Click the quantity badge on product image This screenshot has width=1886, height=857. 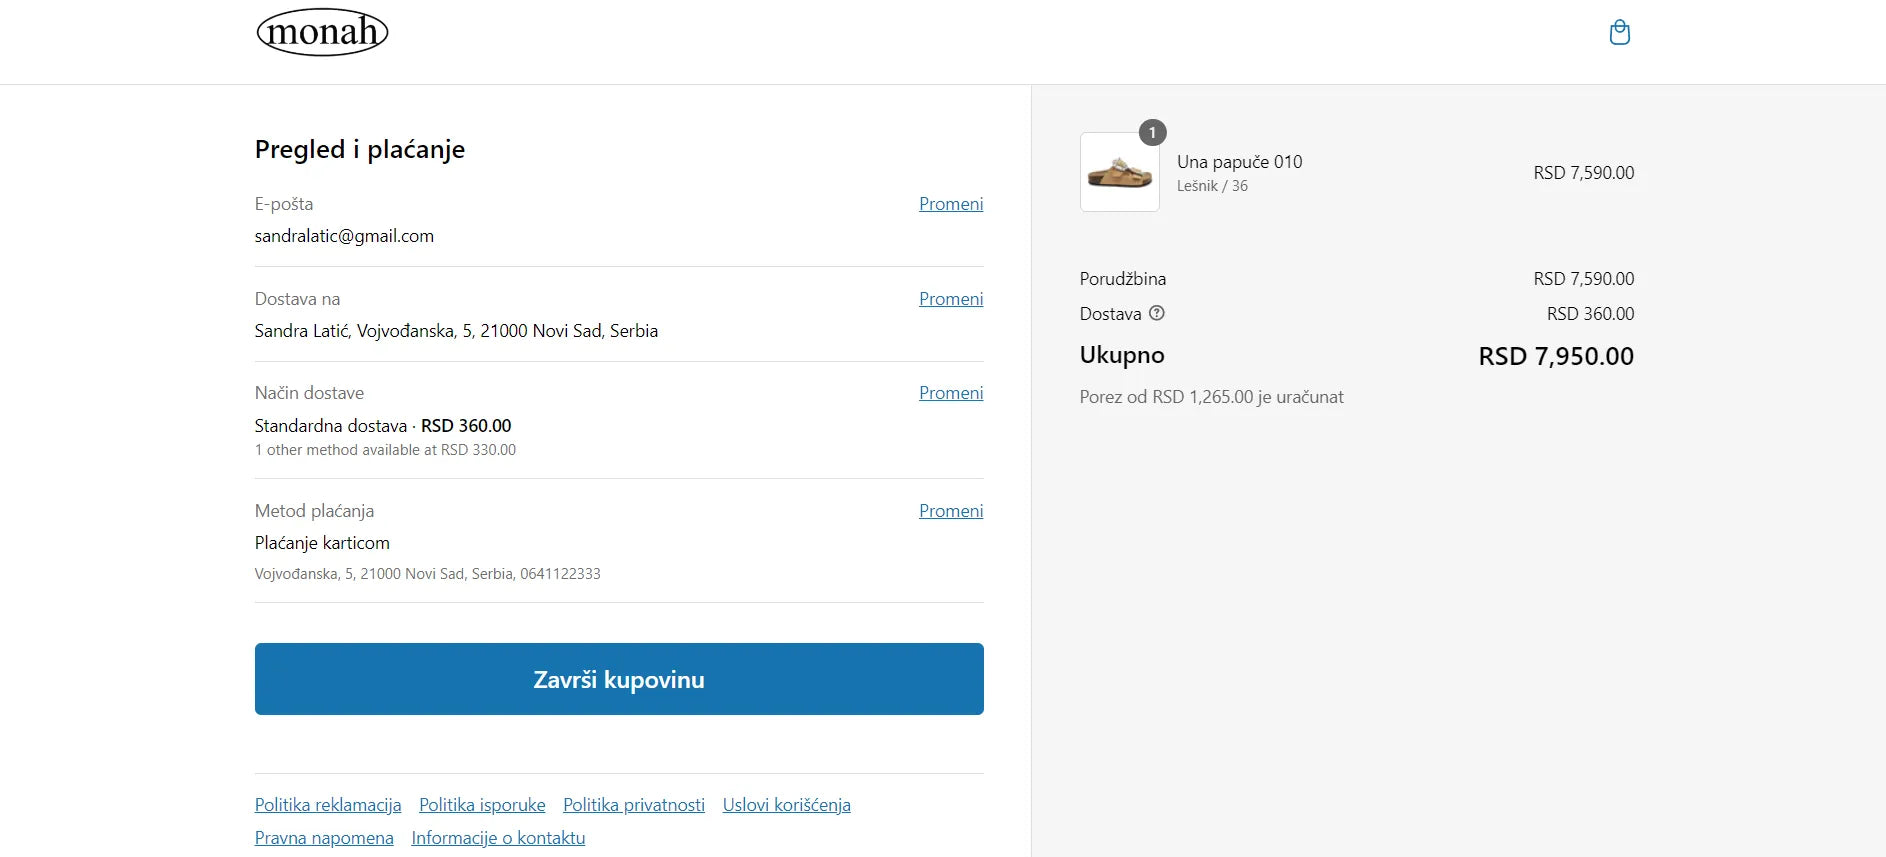pos(1152,132)
